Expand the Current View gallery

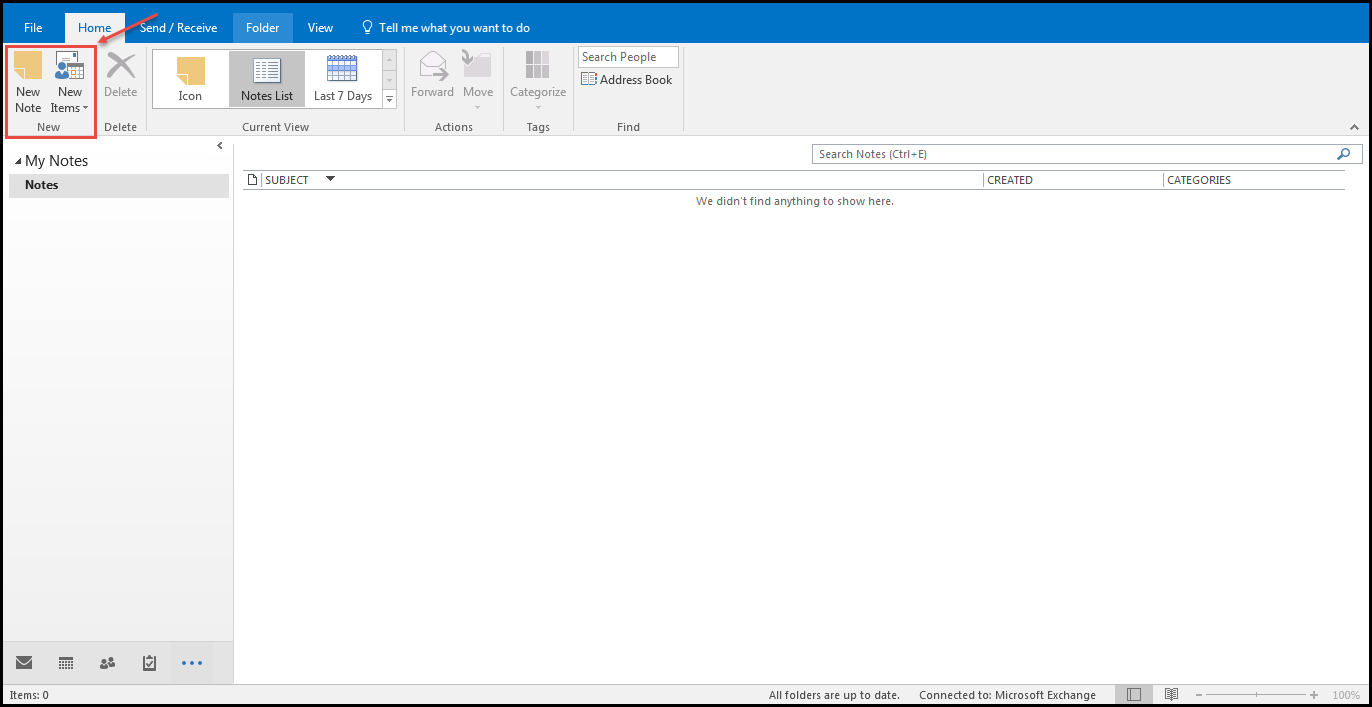(390, 98)
